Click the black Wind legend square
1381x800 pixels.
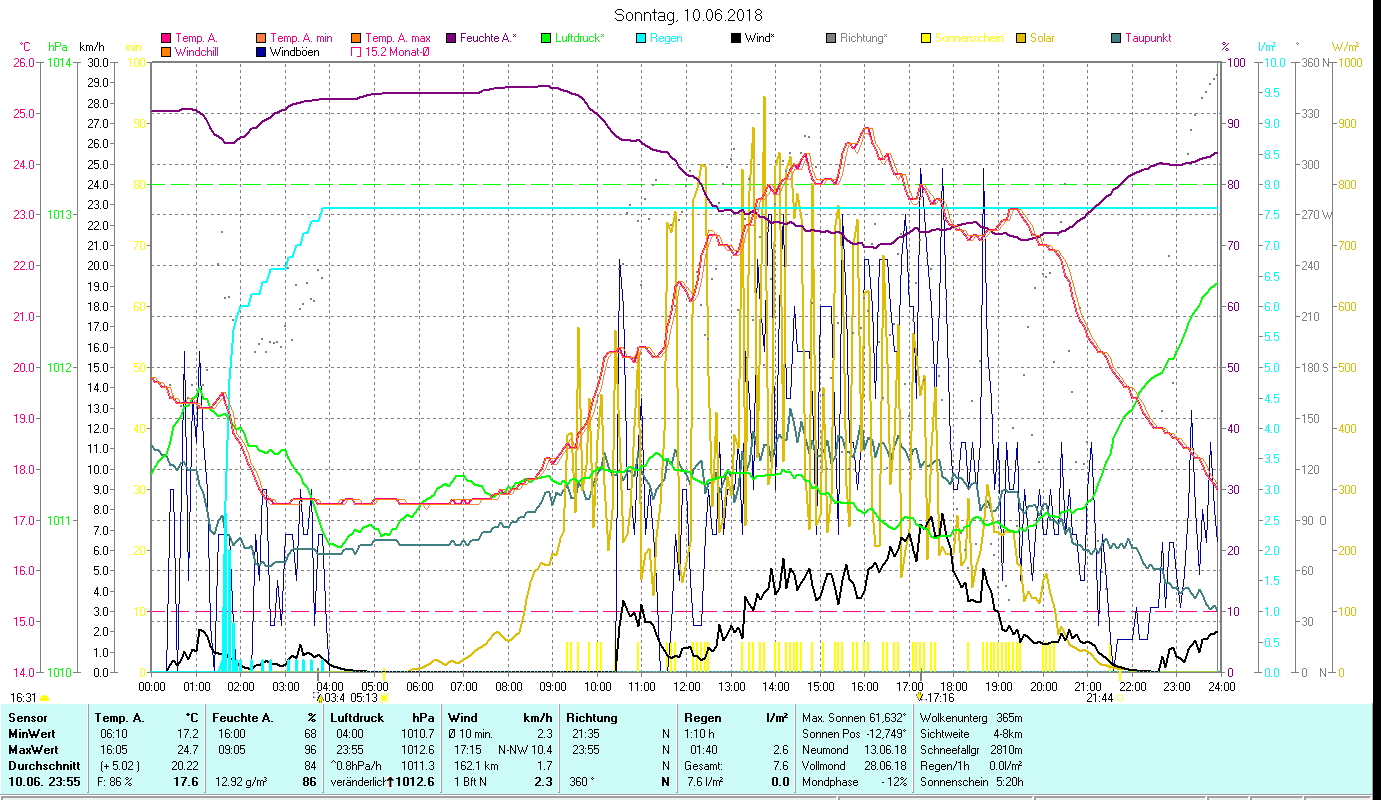click(736, 38)
